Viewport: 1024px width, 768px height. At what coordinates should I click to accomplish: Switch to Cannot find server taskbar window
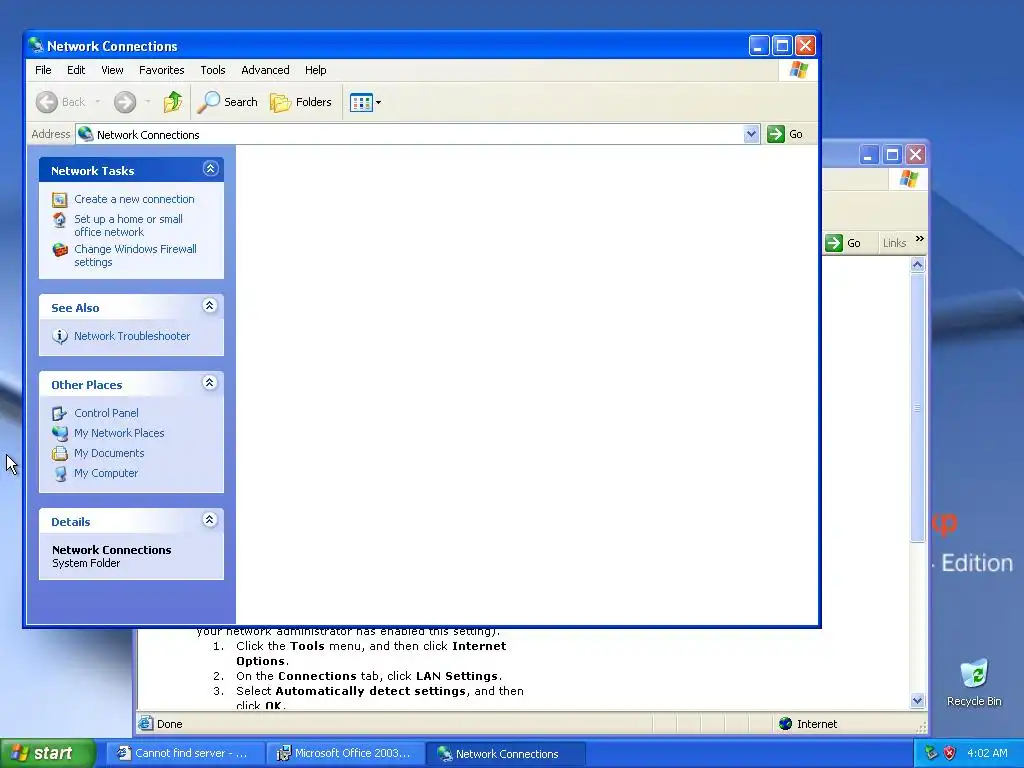pos(185,754)
